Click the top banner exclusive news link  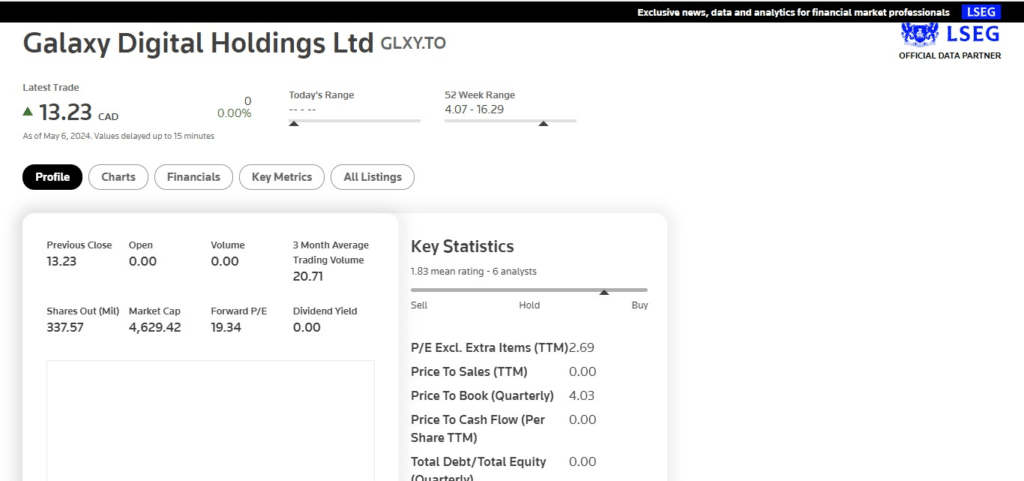tap(793, 12)
